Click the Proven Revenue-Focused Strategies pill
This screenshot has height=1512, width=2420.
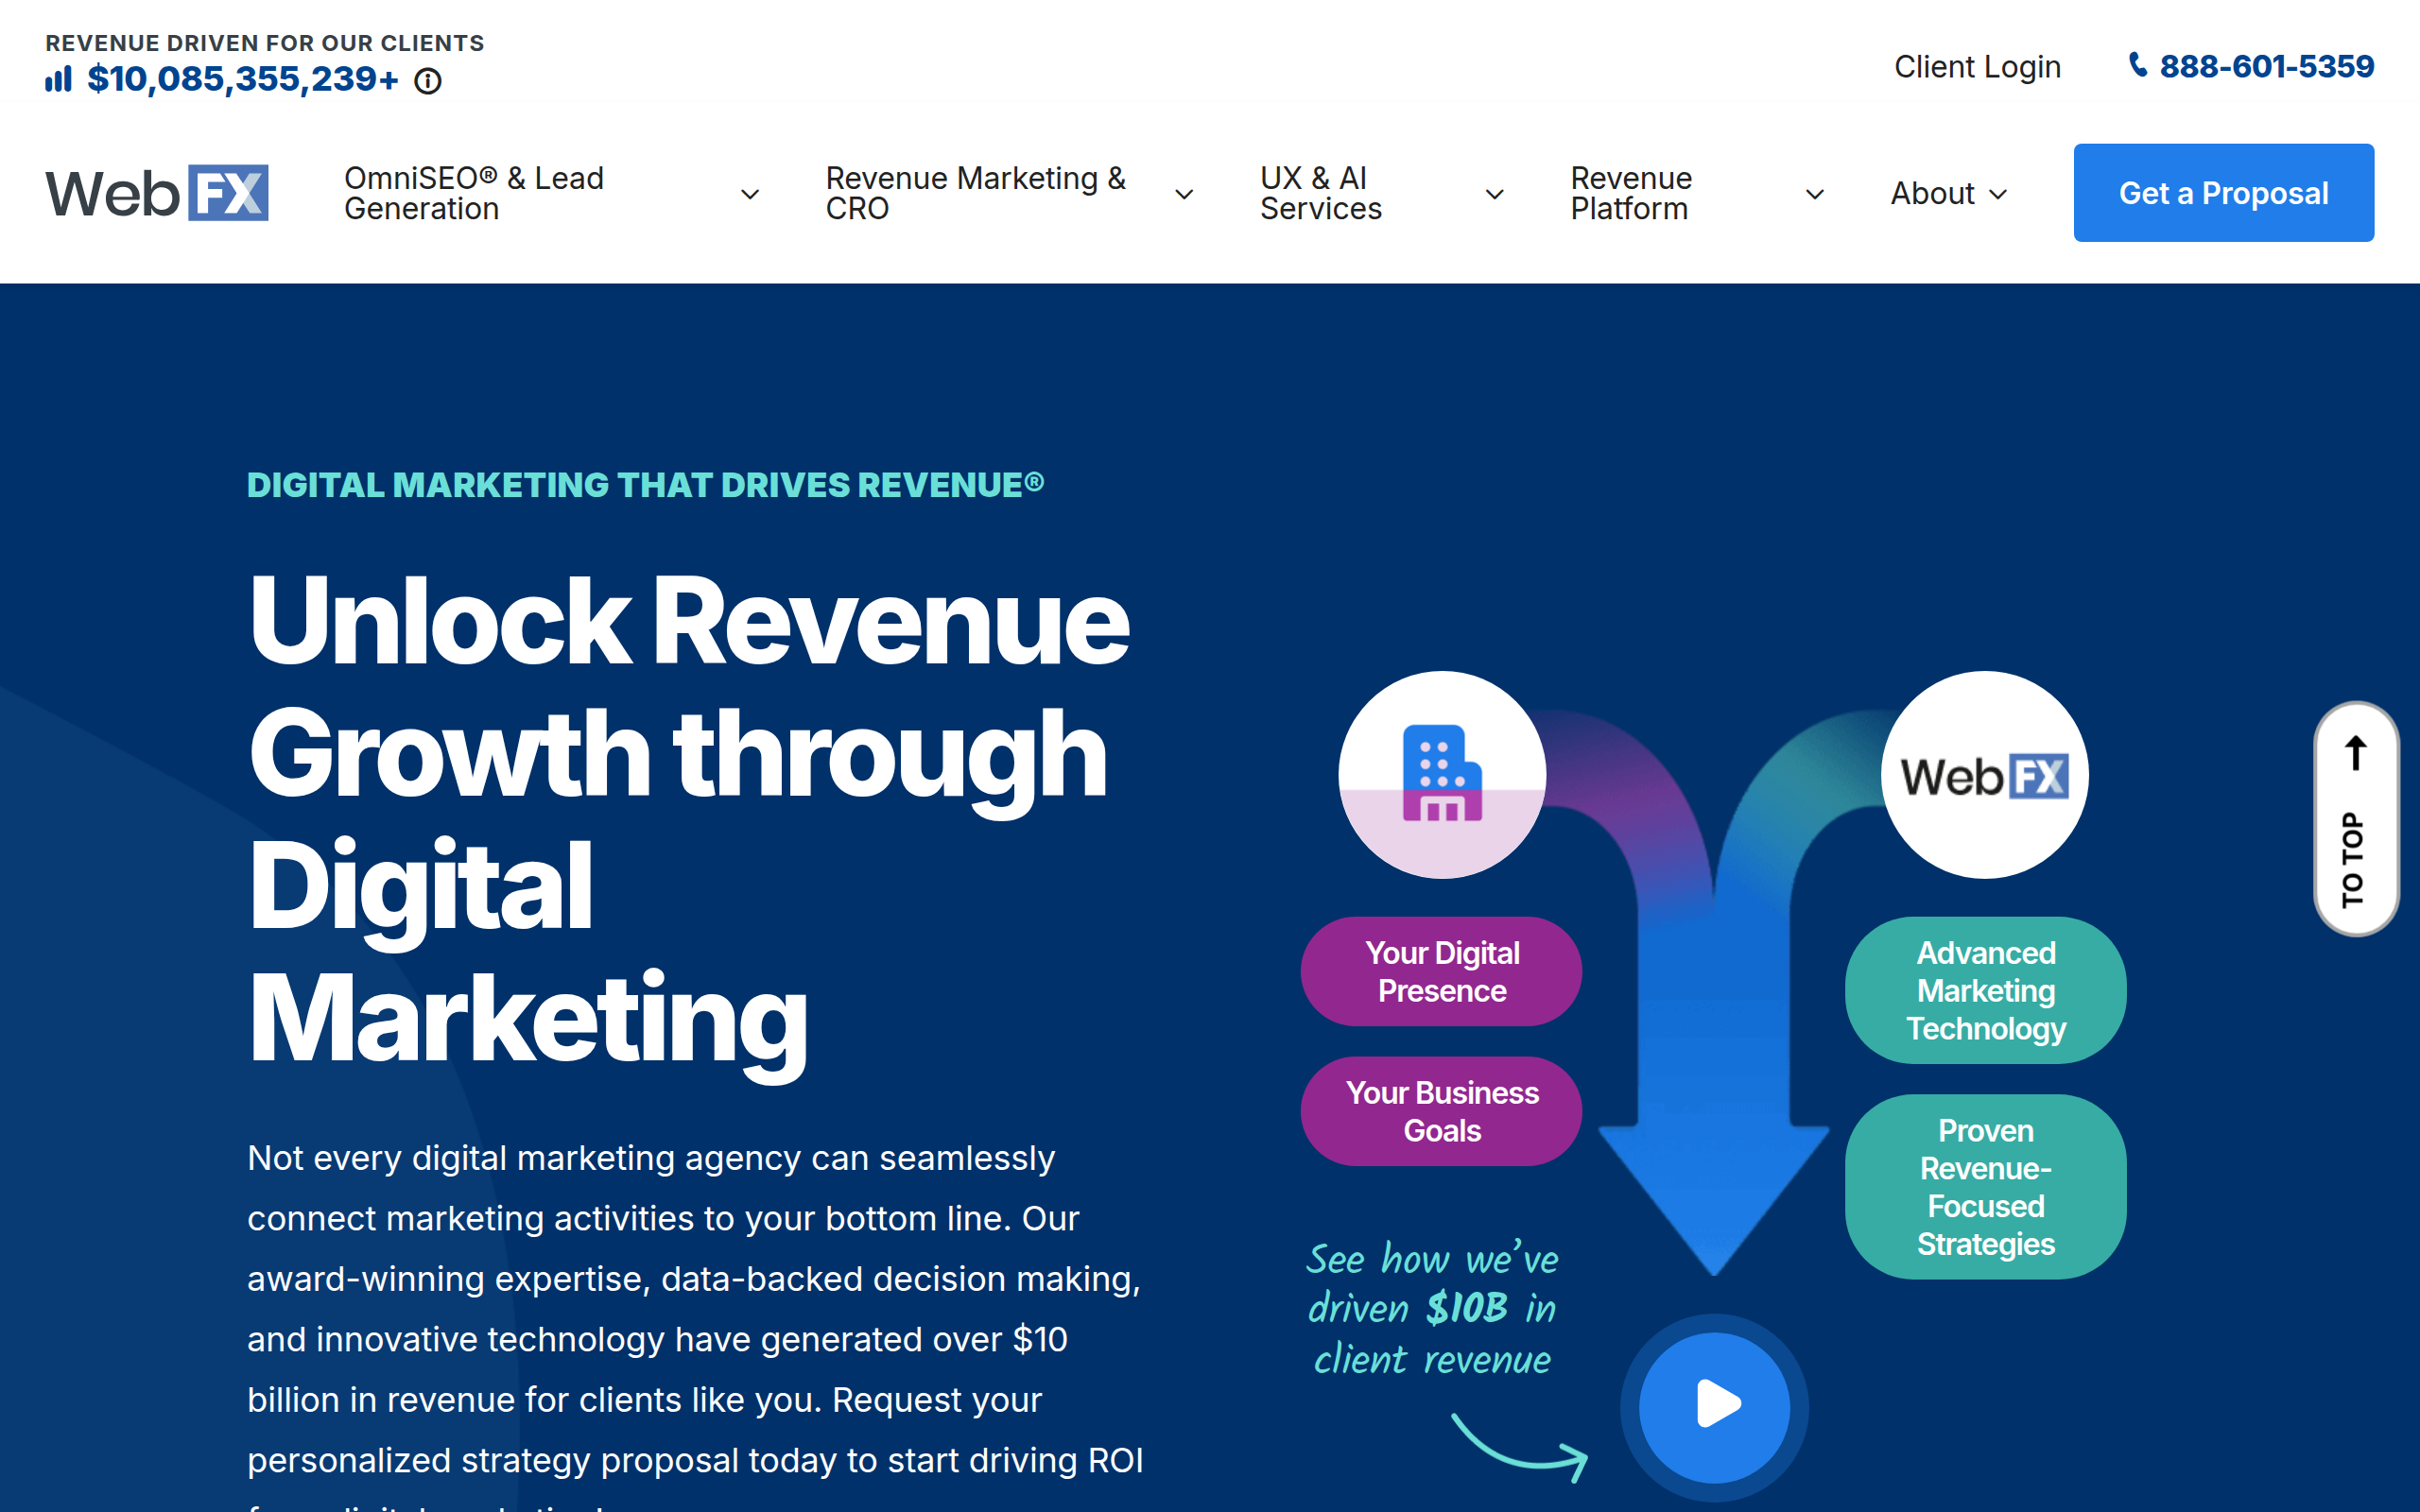pos(1985,1187)
